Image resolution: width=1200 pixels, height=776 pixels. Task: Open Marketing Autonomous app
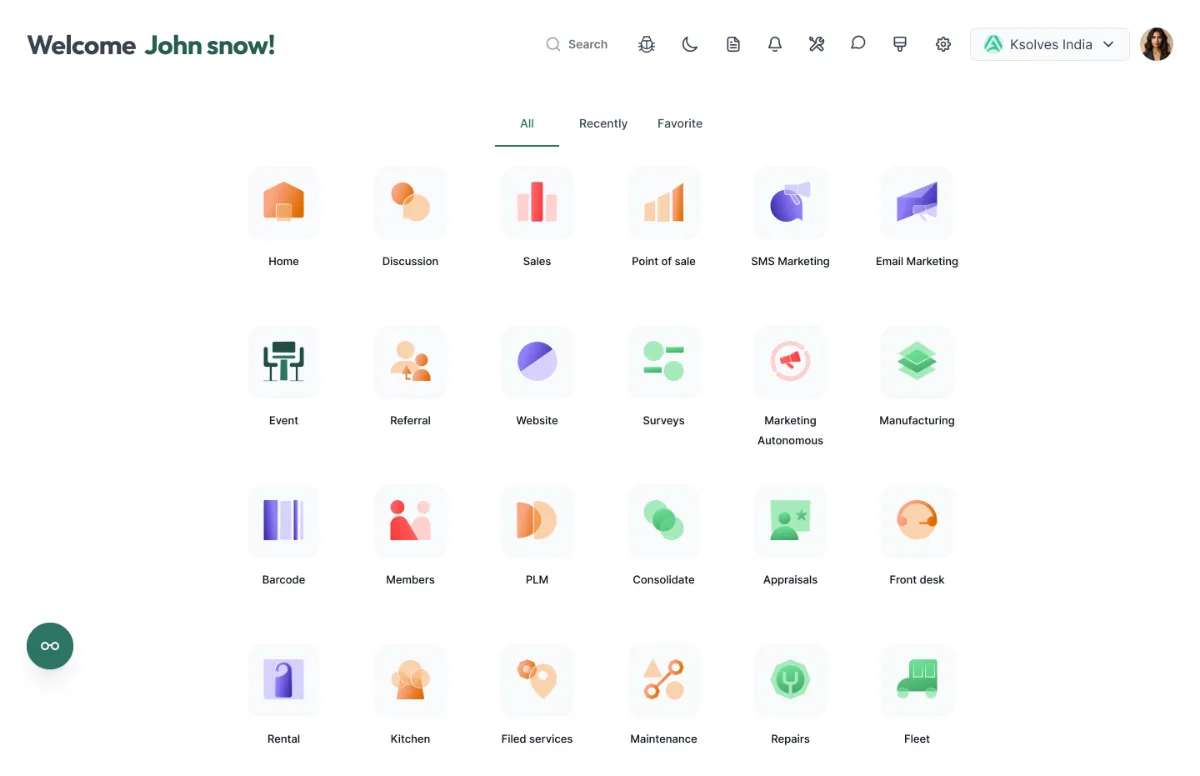click(x=790, y=361)
